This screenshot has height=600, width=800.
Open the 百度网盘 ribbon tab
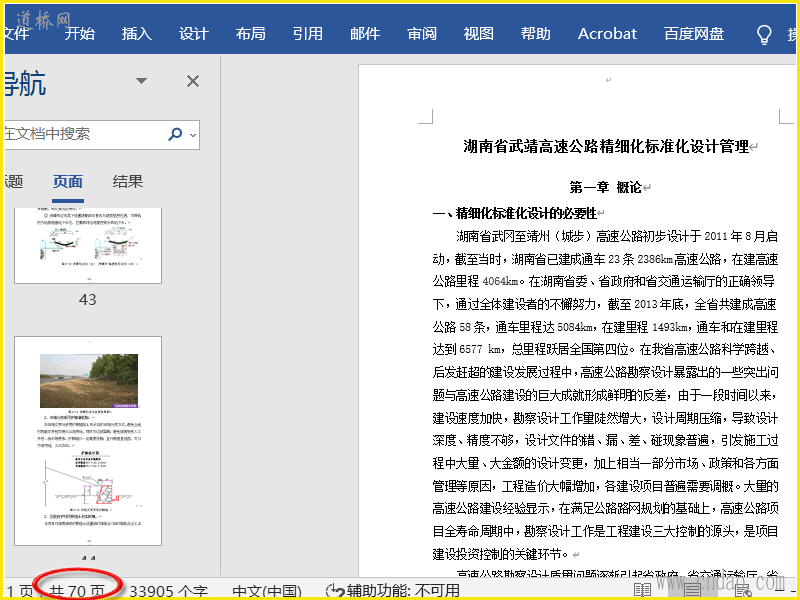(x=694, y=34)
